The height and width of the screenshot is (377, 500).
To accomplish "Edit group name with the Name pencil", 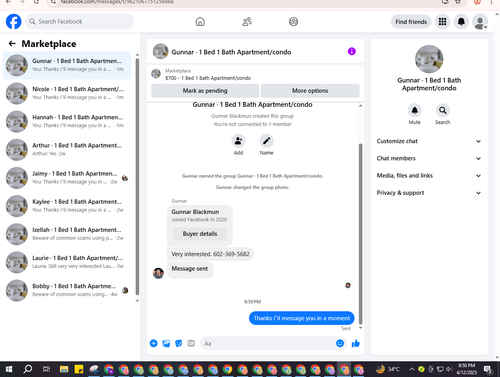I will click(x=266, y=141).
